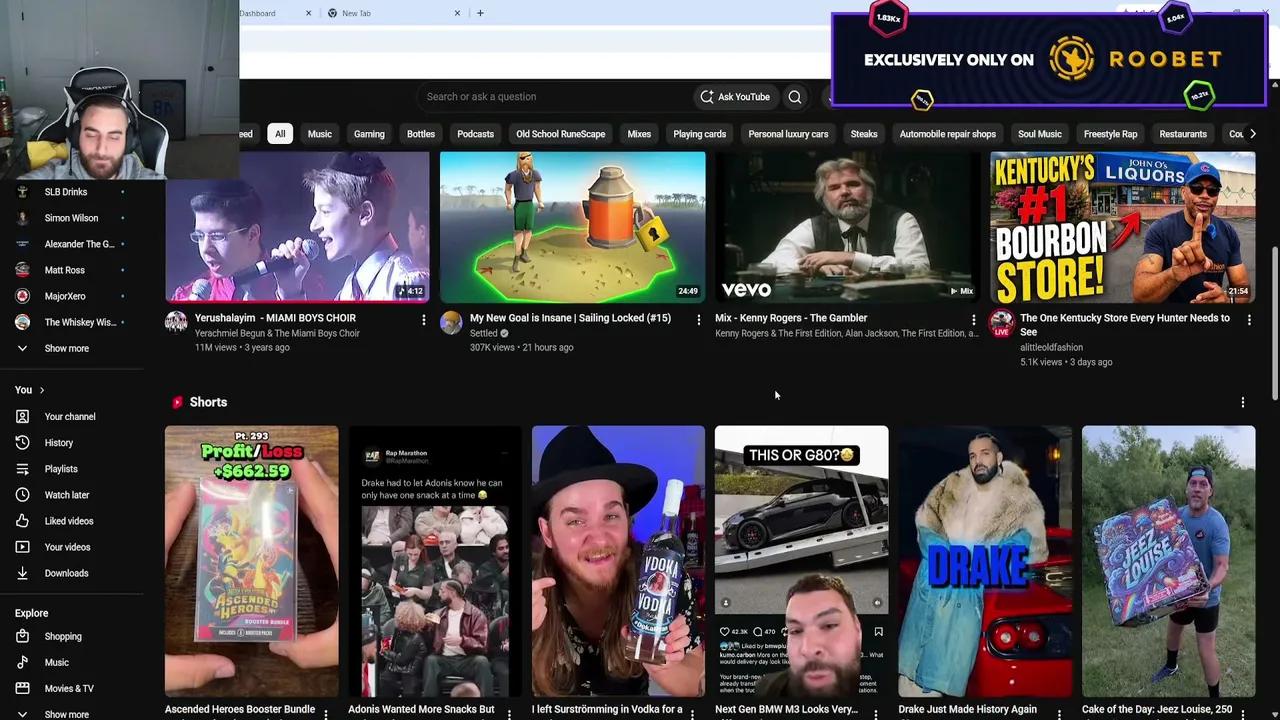Open Kentucky's #1 Bourbon Store thumbnail
1280x720 pixels.
coord(1122,227)
